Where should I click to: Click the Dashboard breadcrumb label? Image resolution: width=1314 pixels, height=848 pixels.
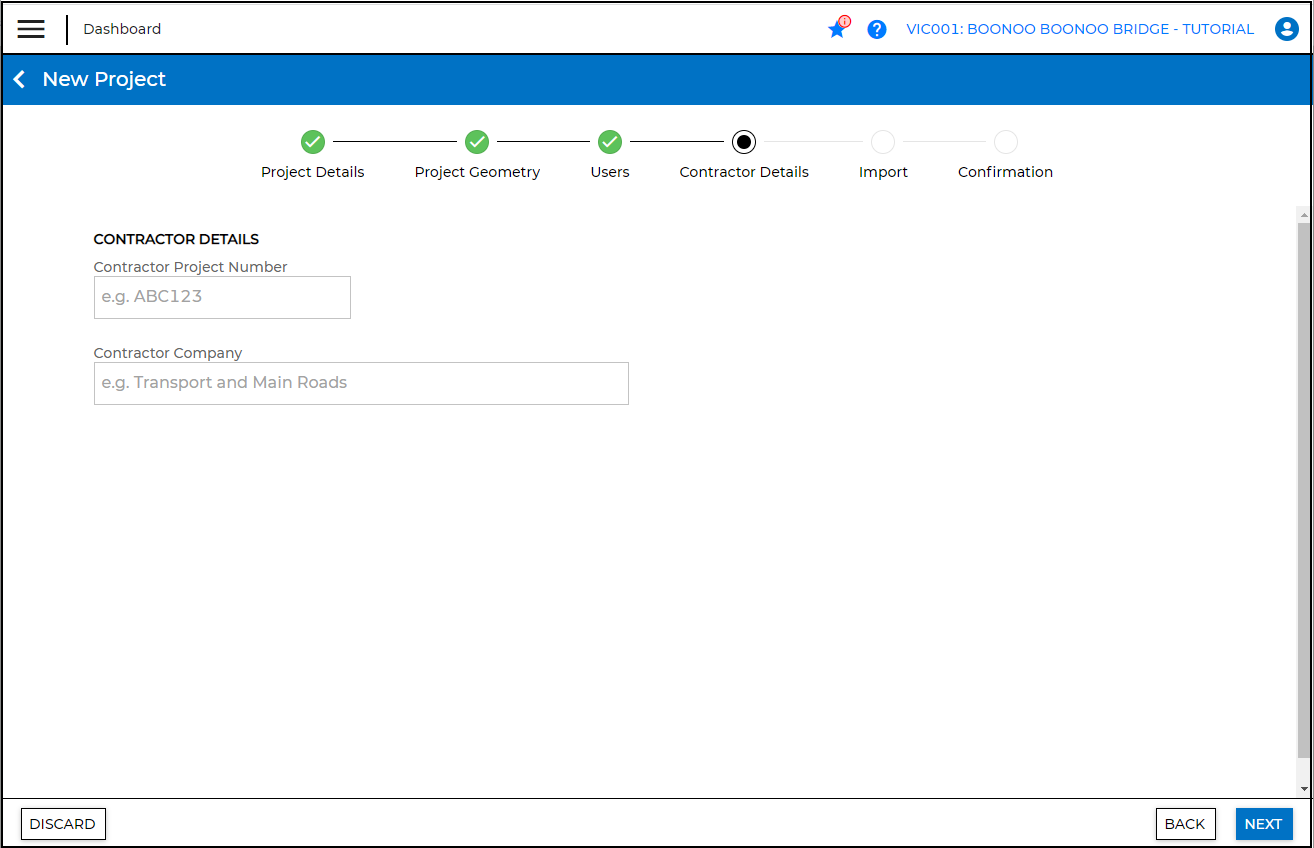pos(122,29)
